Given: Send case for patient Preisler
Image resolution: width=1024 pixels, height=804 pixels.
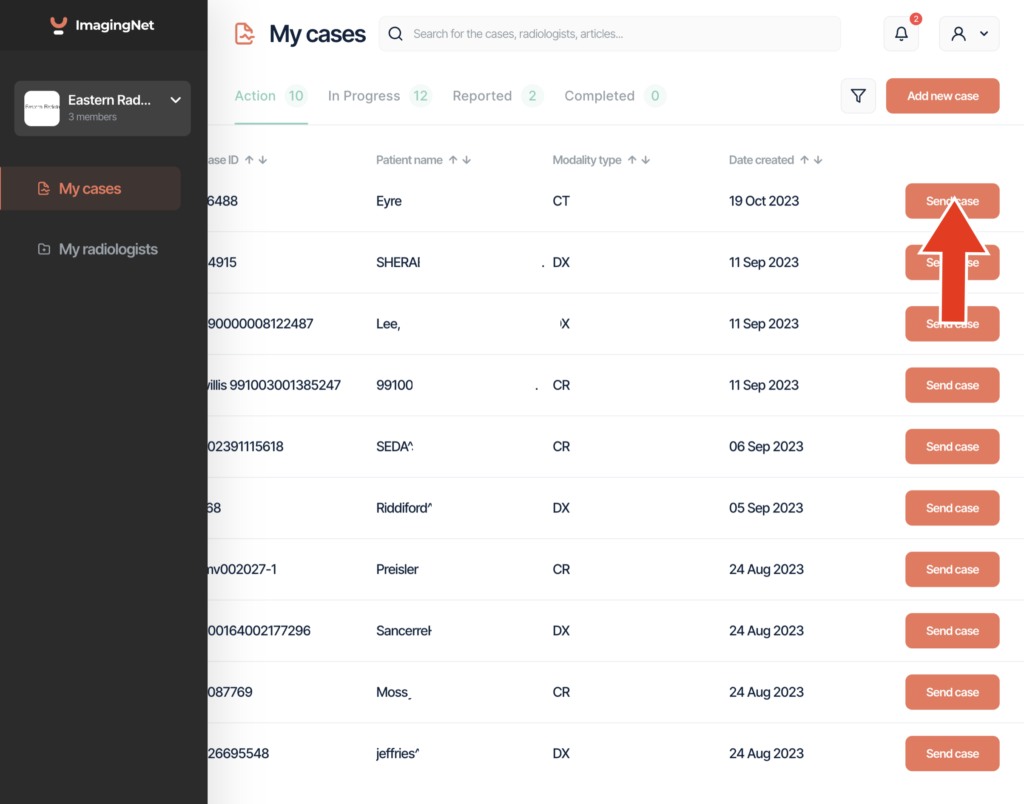Looking at the screenshot, I should coord(952,569).
